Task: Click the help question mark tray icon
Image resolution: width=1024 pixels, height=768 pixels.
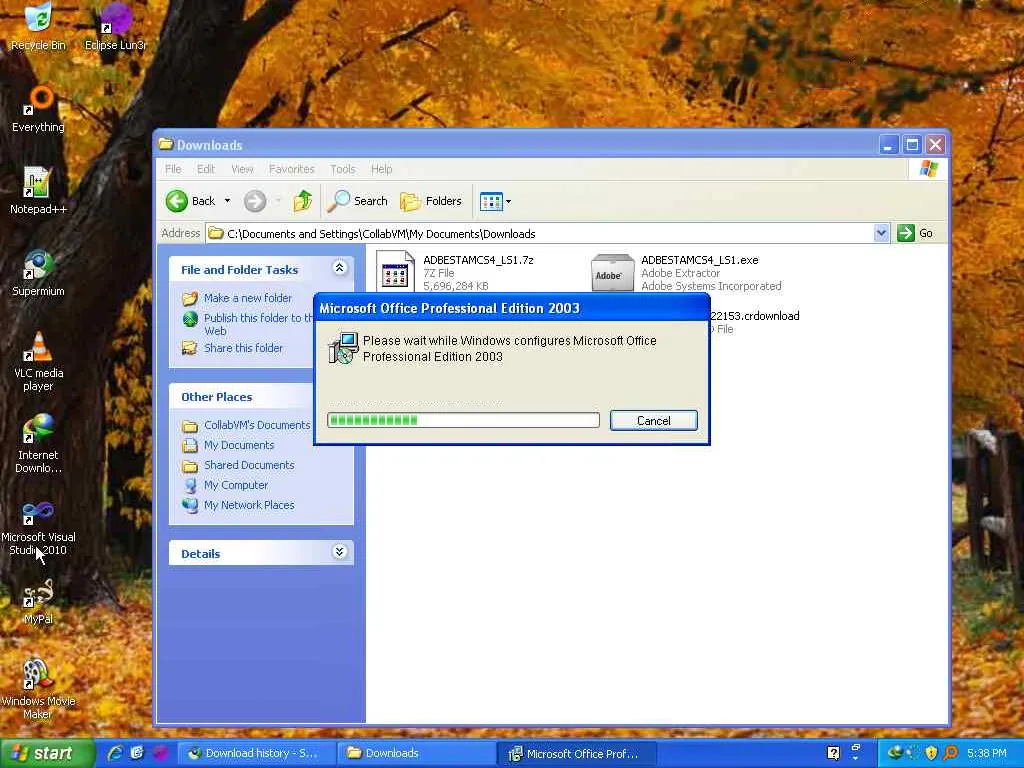Action: (x=833, y=753)
